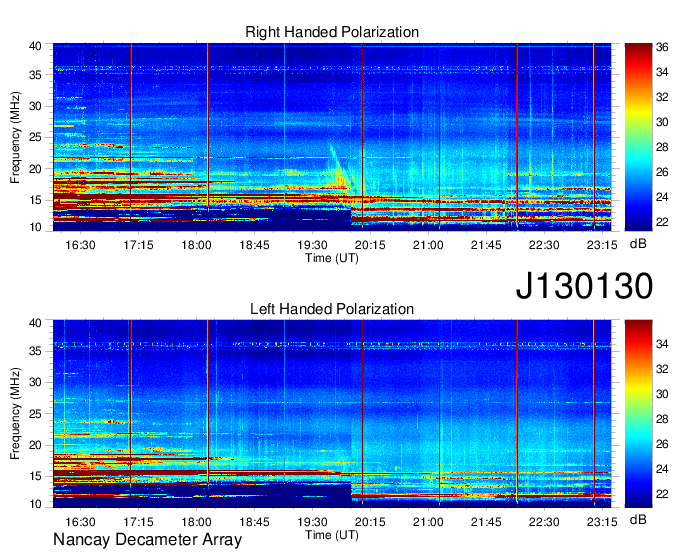Click the 20 MHz tick on the bottom plot
This screenshot has width=680, height=552.
tap(35, 445)
